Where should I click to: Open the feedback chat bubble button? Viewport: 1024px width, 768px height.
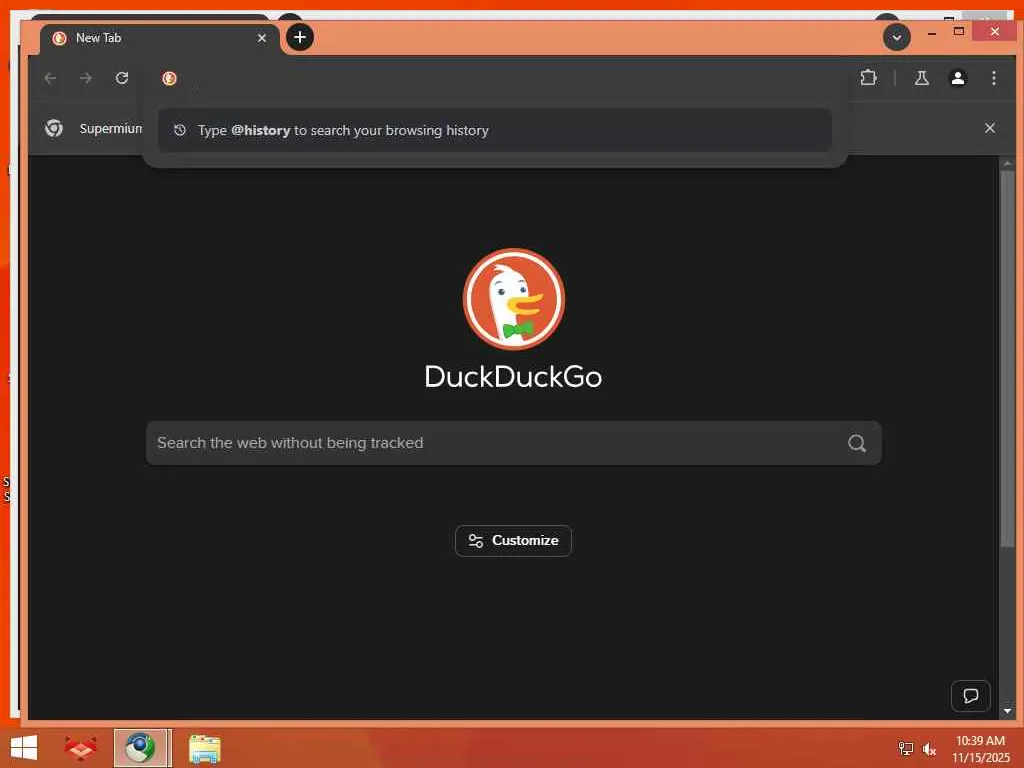coord(970,696)
